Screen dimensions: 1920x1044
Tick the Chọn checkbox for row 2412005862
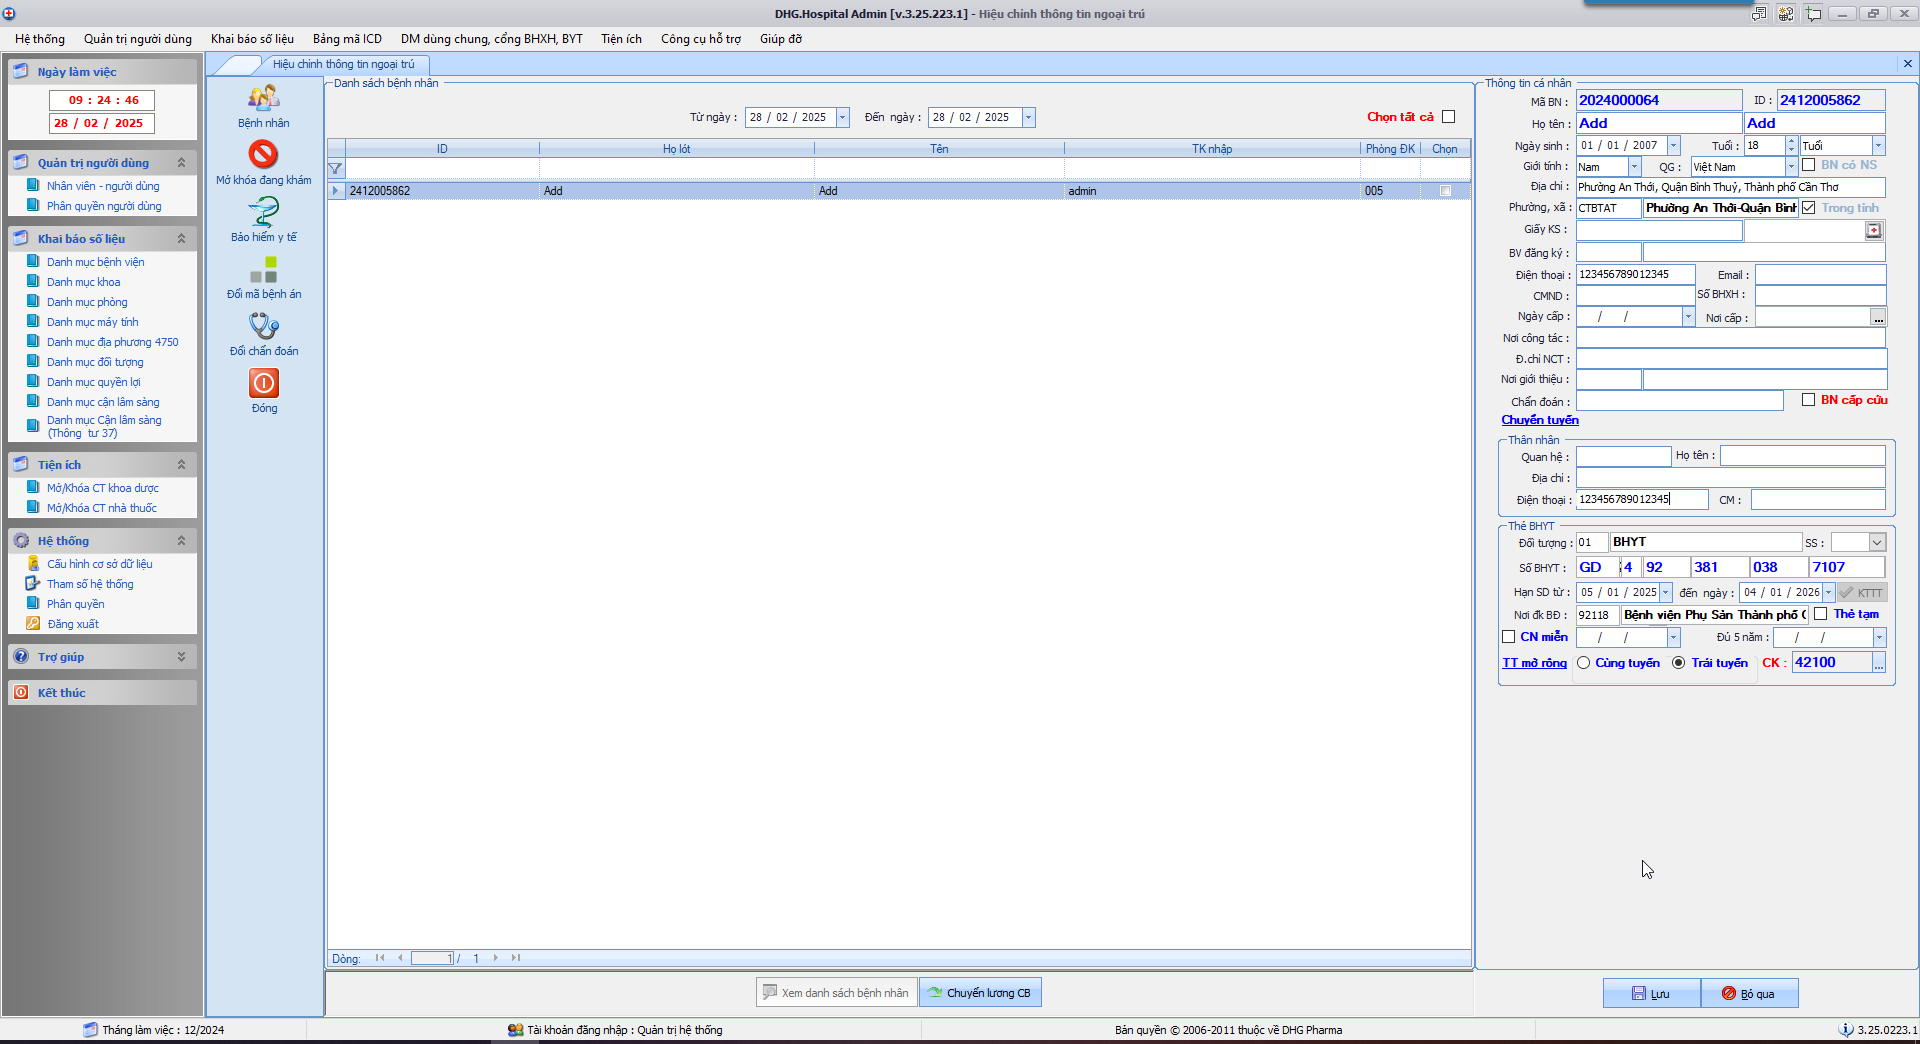click(x=1445, y=191)
